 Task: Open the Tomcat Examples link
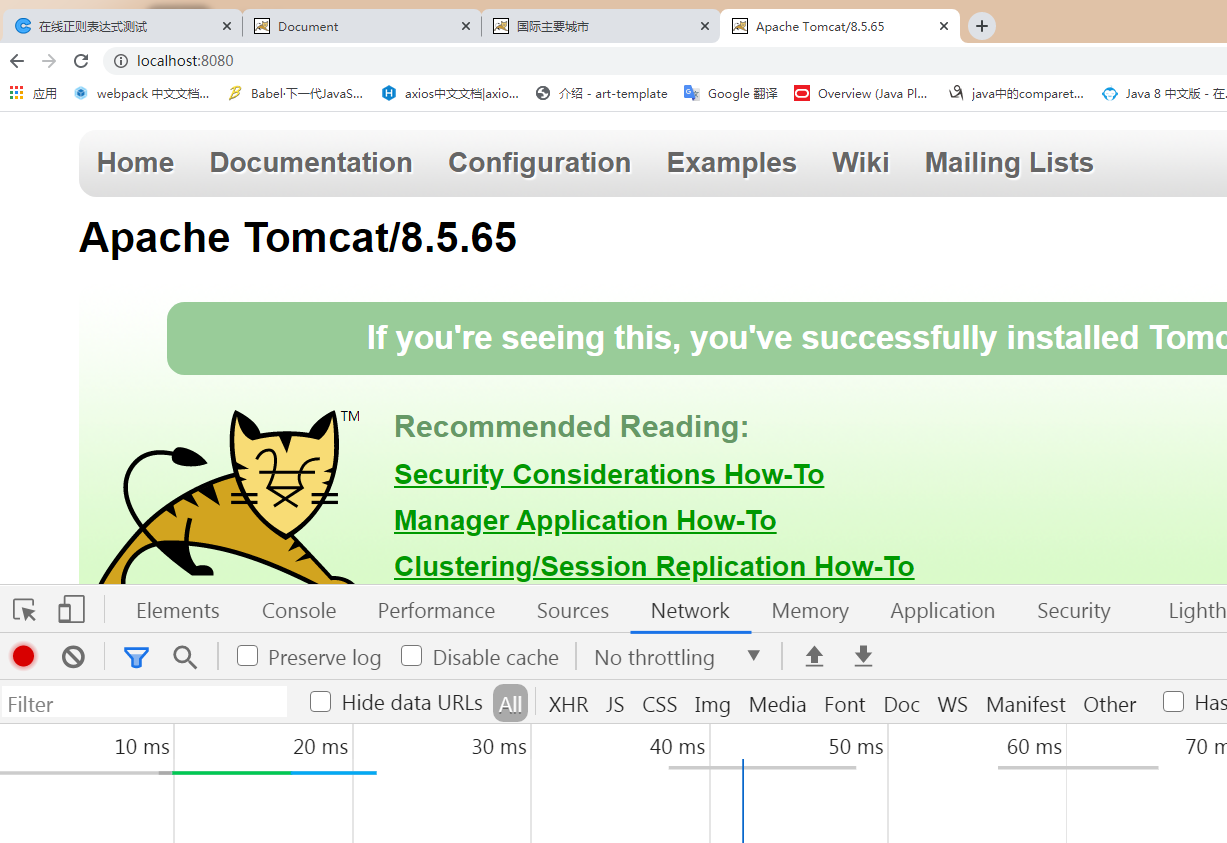[x=732, y=163]
